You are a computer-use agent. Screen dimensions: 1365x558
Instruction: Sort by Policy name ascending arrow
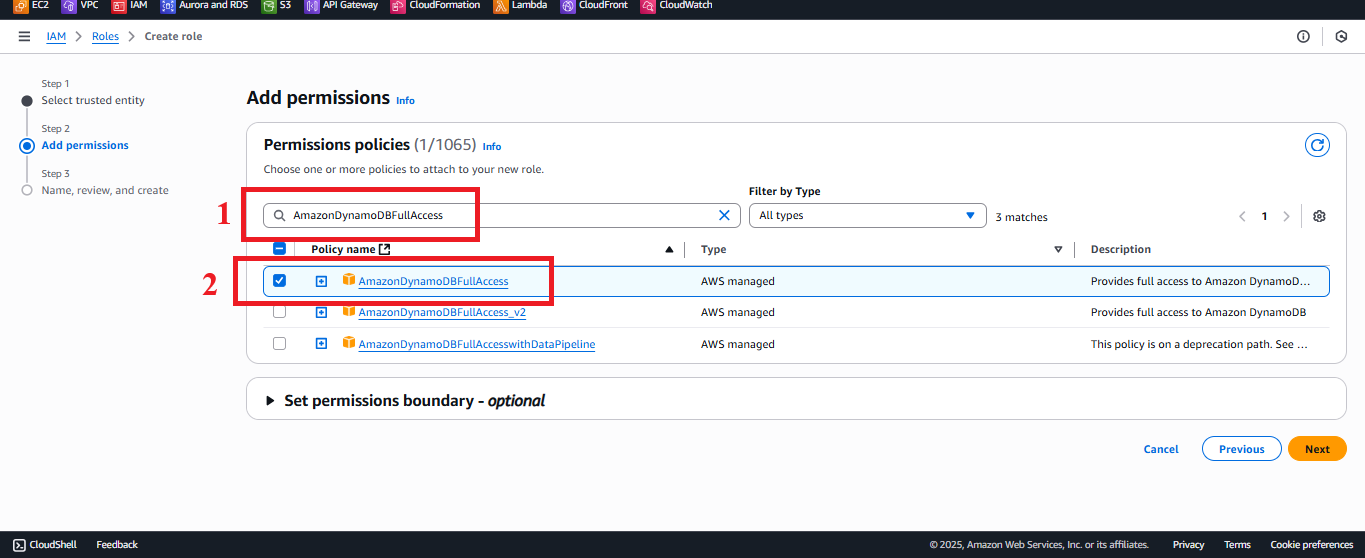(x=669, y=250)
